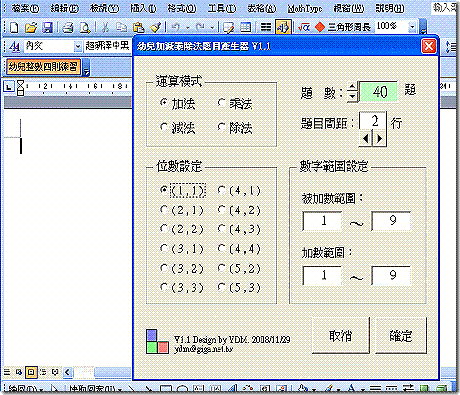Select the 乘法 operation mode
Screen dimensions: 460x395
[x=222, y=103]
